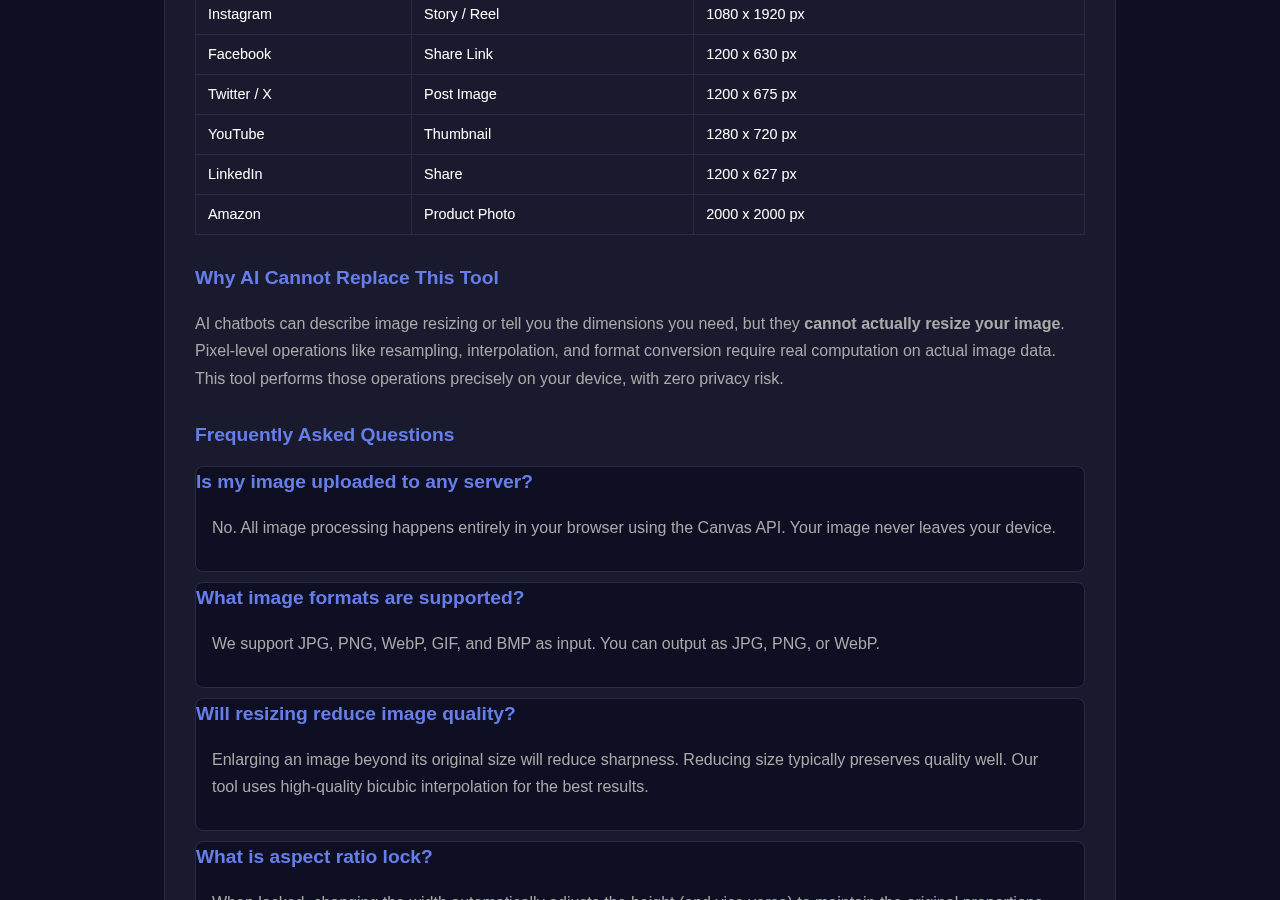1280x900 pixels.
Task: Click the bold 'cannot actually resize your image' text
Action: coord(932,324)
